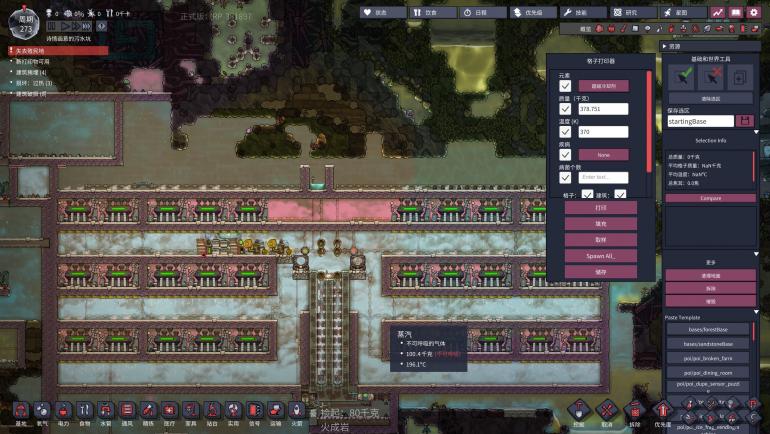
Task: Open the Refinement (精炼) build category
Action: [x=148, y=411]
